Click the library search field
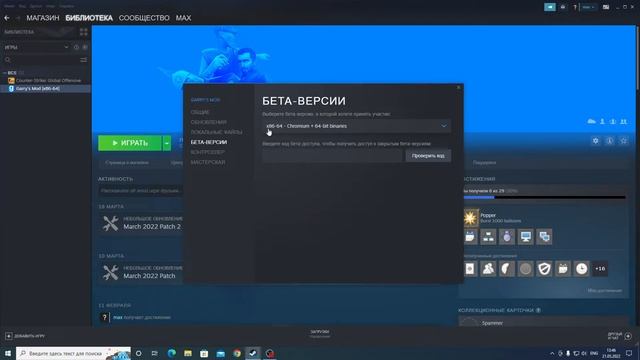The width and height of the screenshot is (640, 360). [x=41, y=60]
